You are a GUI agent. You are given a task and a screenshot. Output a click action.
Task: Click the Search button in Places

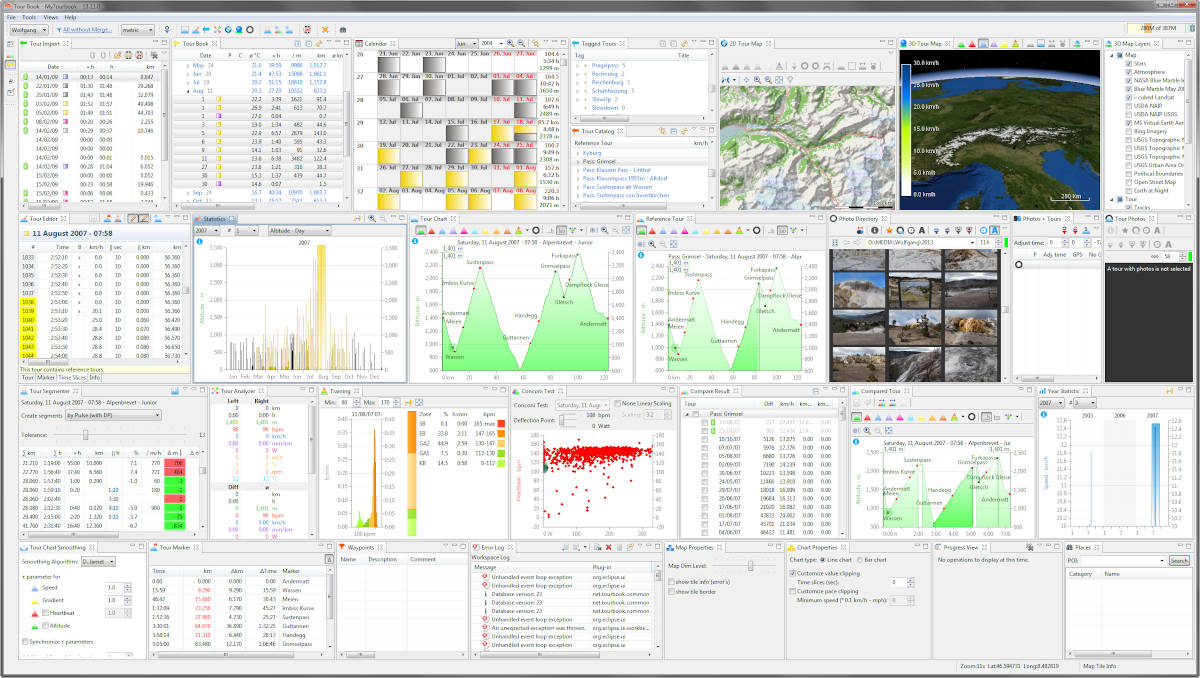click(1179, 561)
